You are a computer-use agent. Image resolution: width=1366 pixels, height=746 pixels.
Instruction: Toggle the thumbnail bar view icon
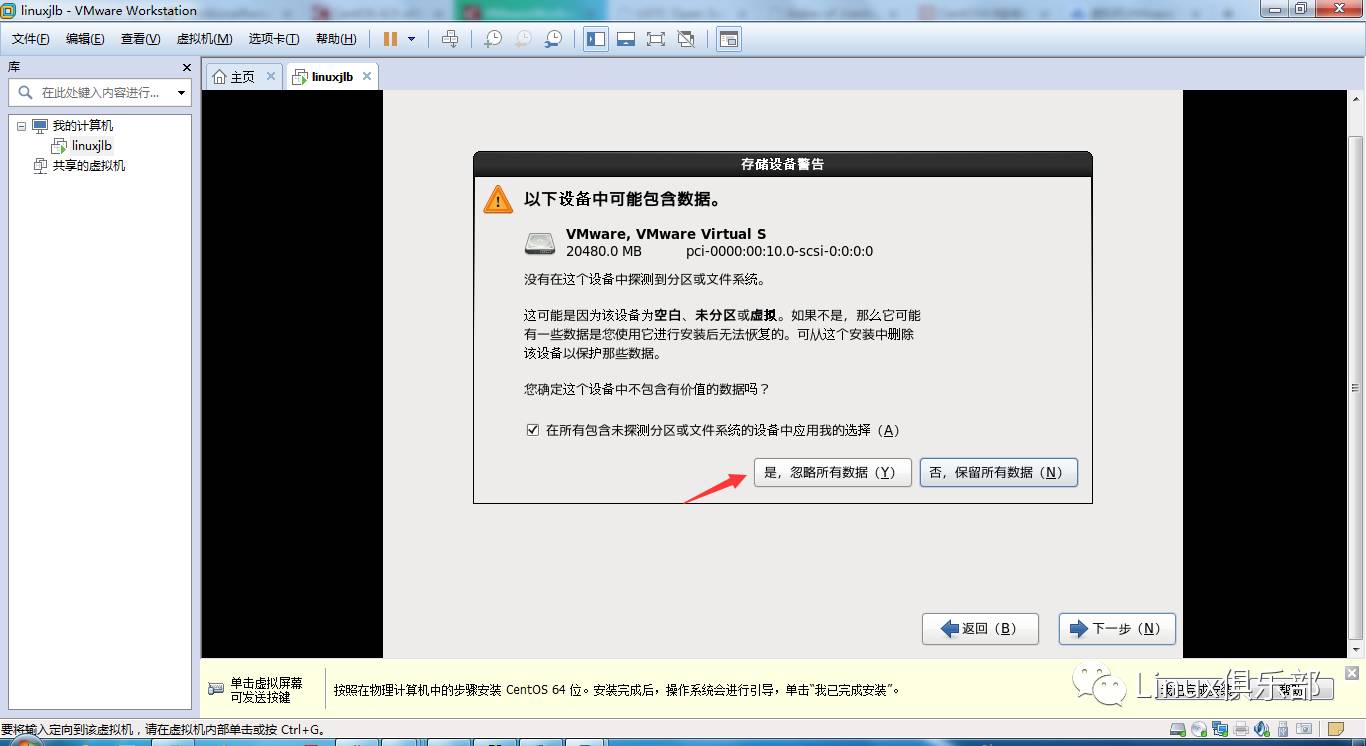626,39
